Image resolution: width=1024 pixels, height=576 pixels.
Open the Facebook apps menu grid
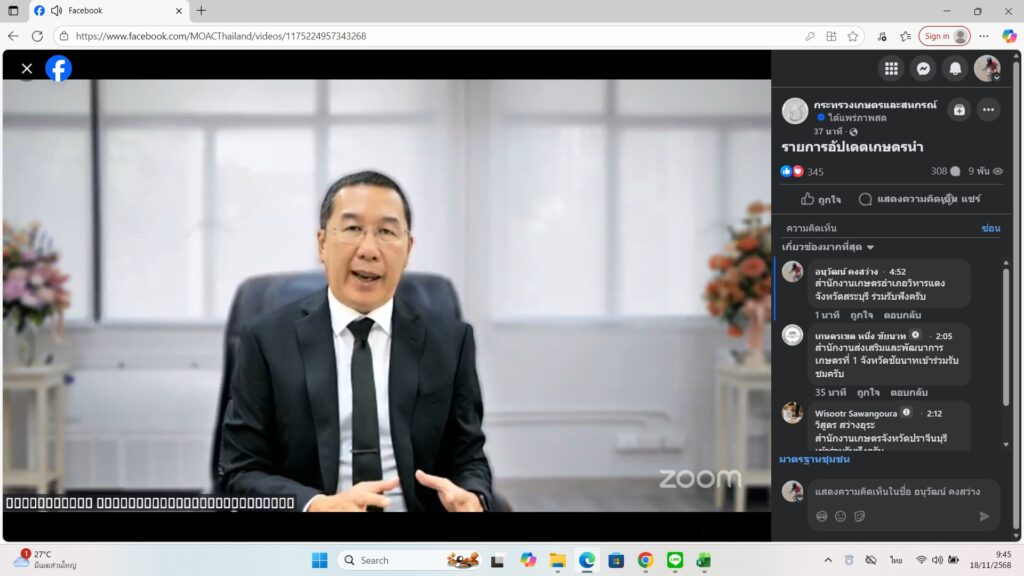[891, 68]
